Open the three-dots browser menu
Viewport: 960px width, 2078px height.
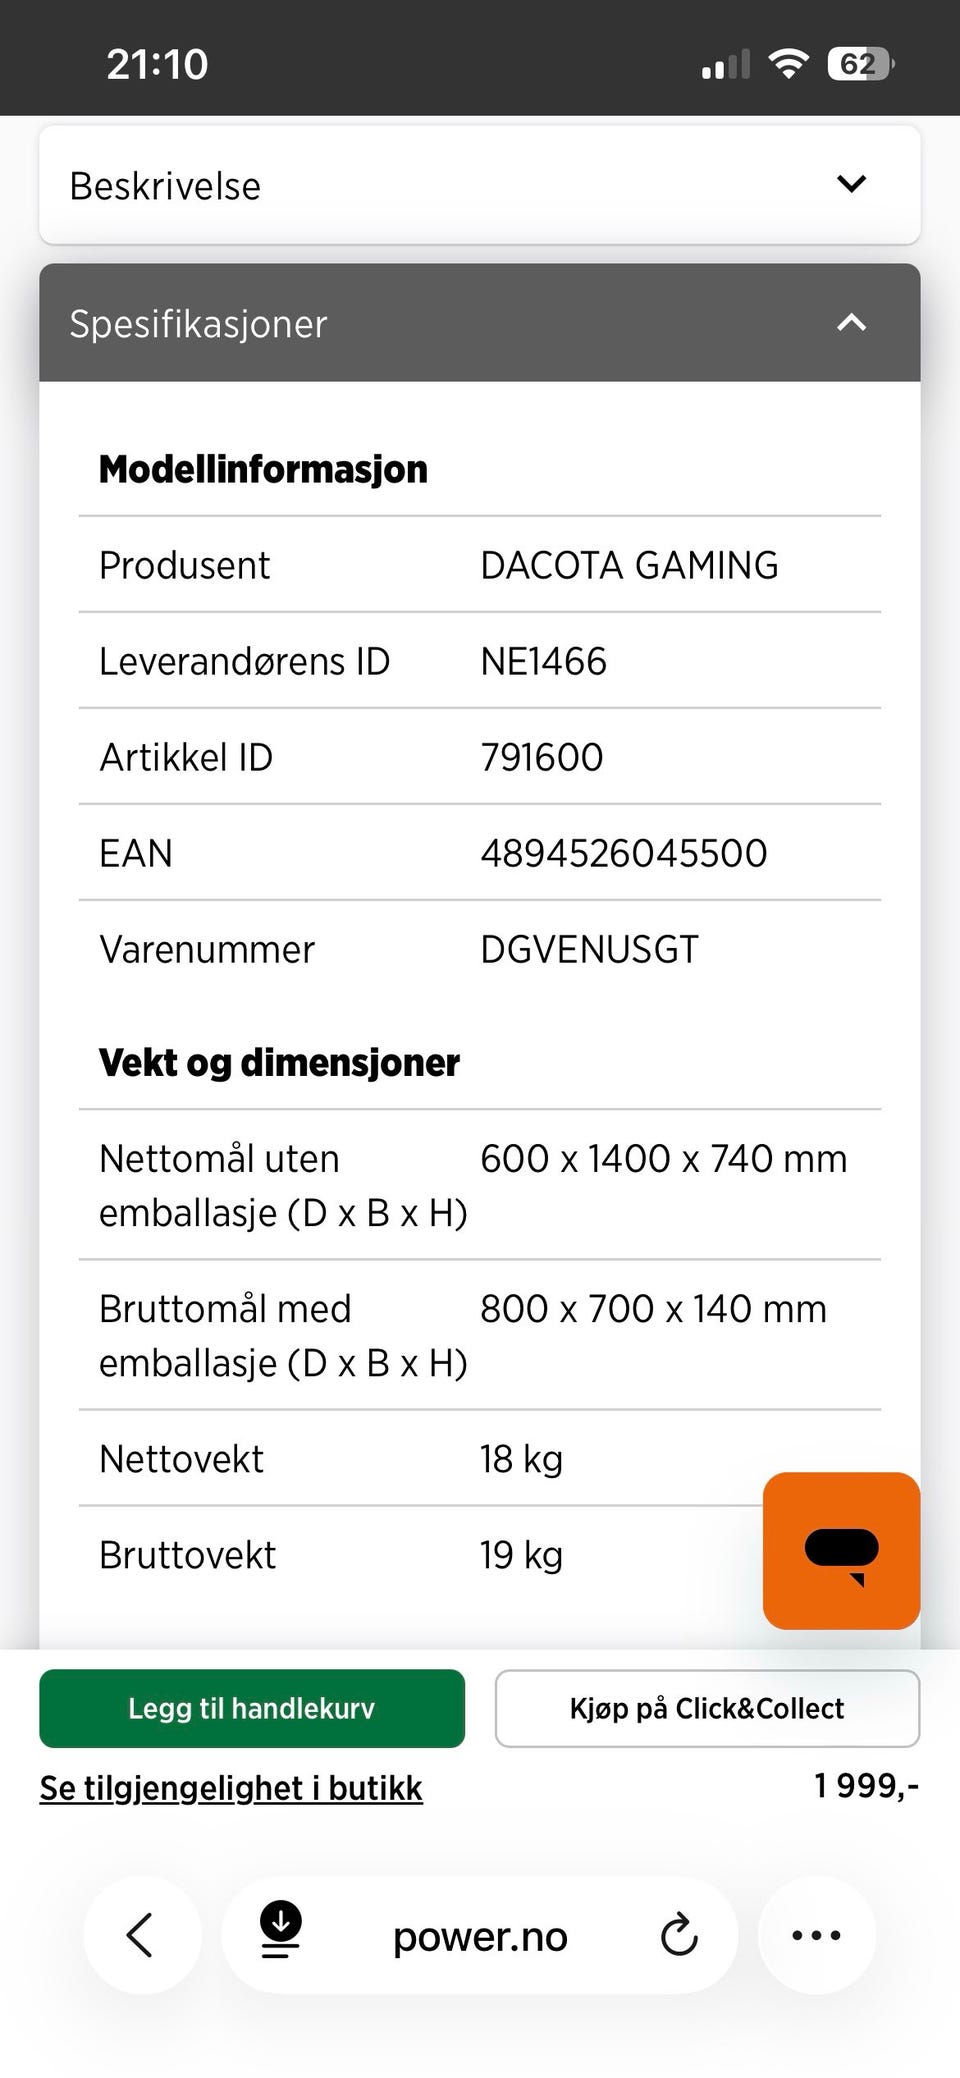tap(816, 1934)
